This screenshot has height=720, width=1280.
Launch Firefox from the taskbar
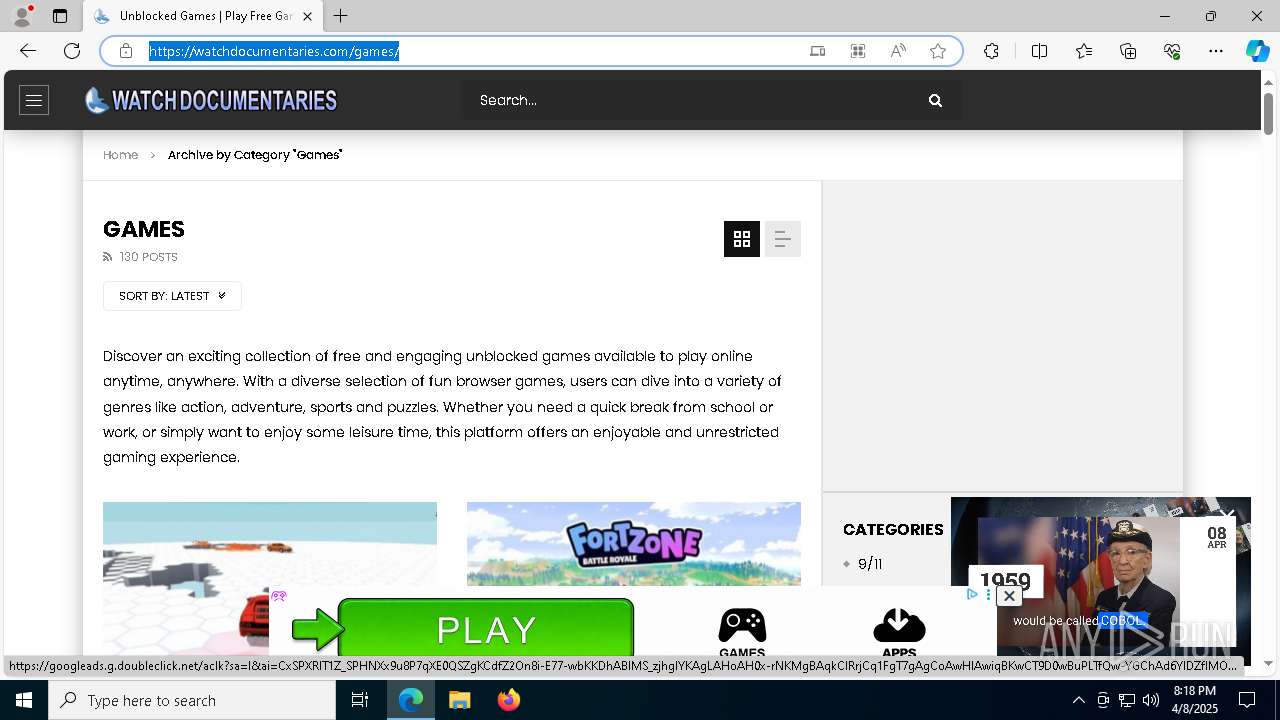509,700
